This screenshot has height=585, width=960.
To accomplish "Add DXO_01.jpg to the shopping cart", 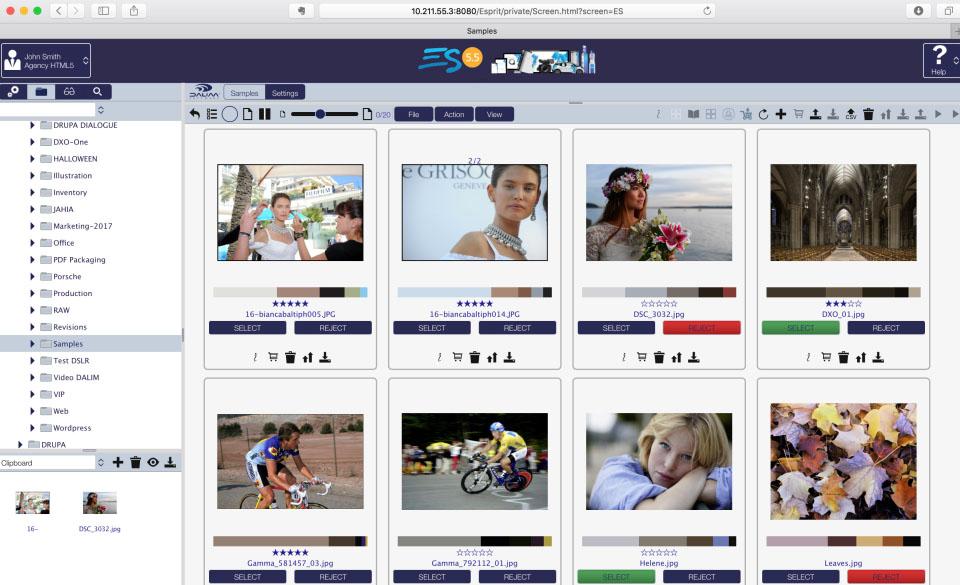I will coord(827,357).
